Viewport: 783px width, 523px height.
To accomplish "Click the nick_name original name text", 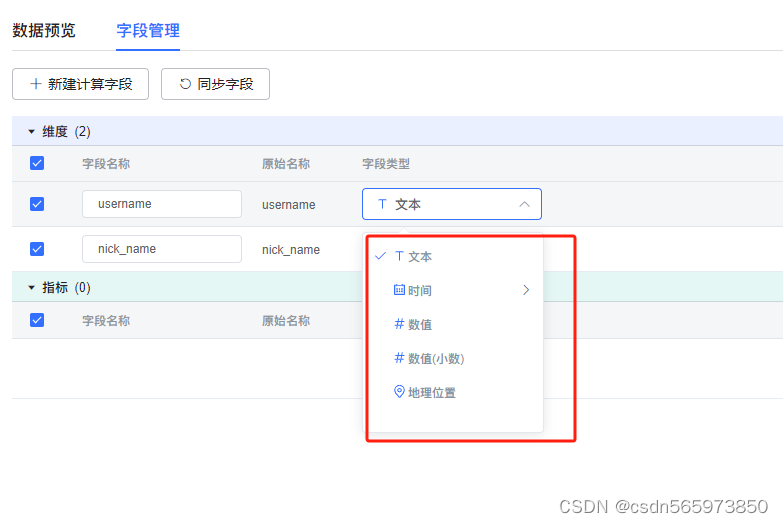I will pos(291,250).
